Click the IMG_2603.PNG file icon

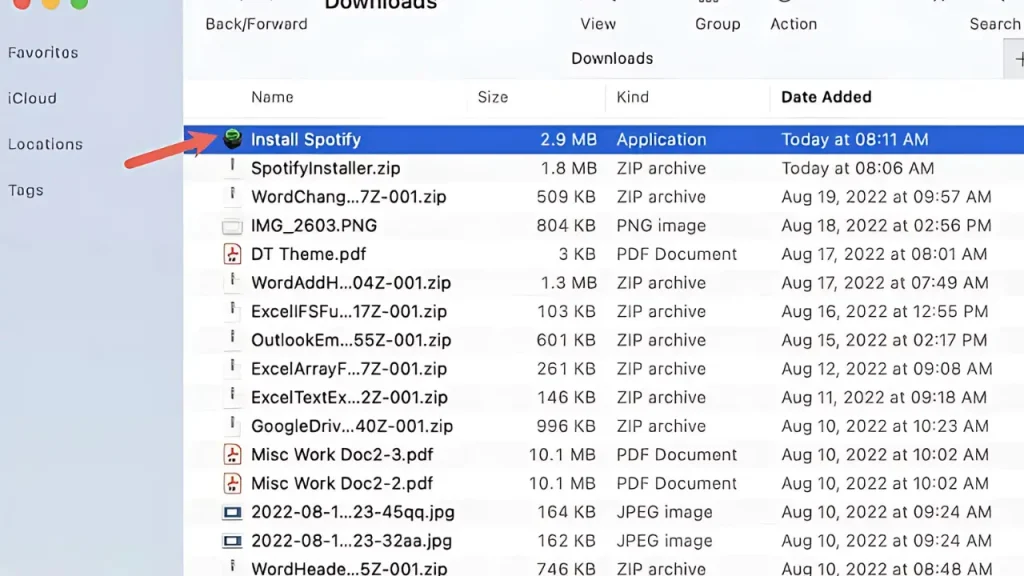coord(232,226)
